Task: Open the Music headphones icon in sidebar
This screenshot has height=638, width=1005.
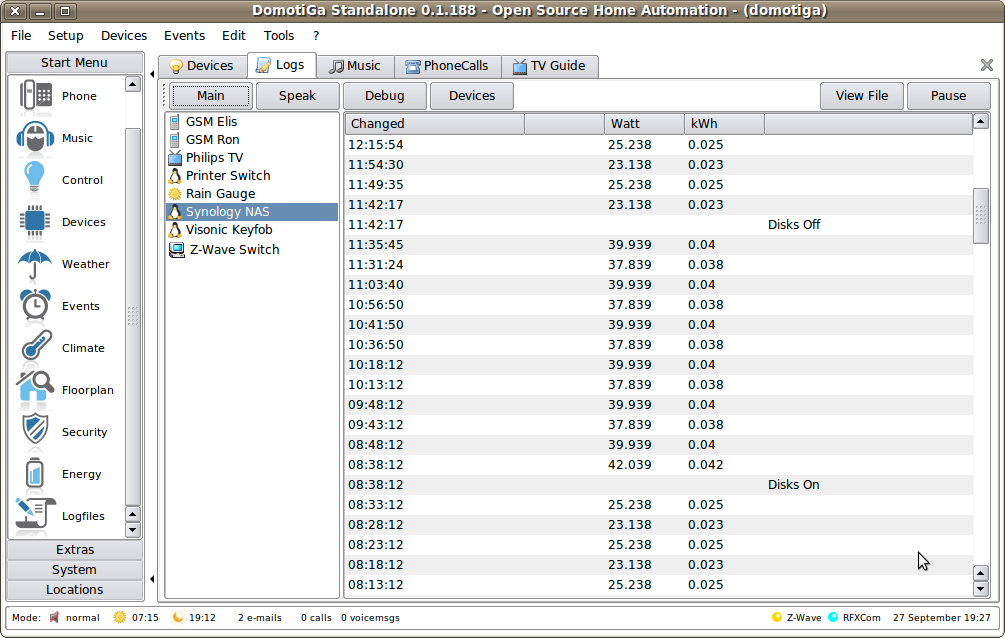Action: 35,138
